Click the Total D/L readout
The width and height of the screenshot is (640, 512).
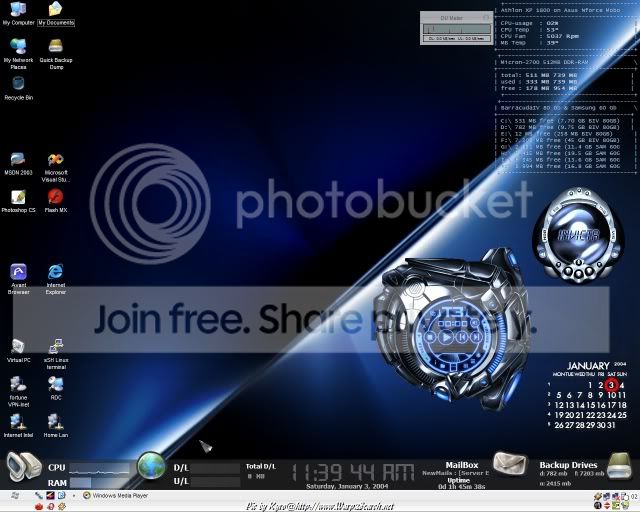pos(260,471)
